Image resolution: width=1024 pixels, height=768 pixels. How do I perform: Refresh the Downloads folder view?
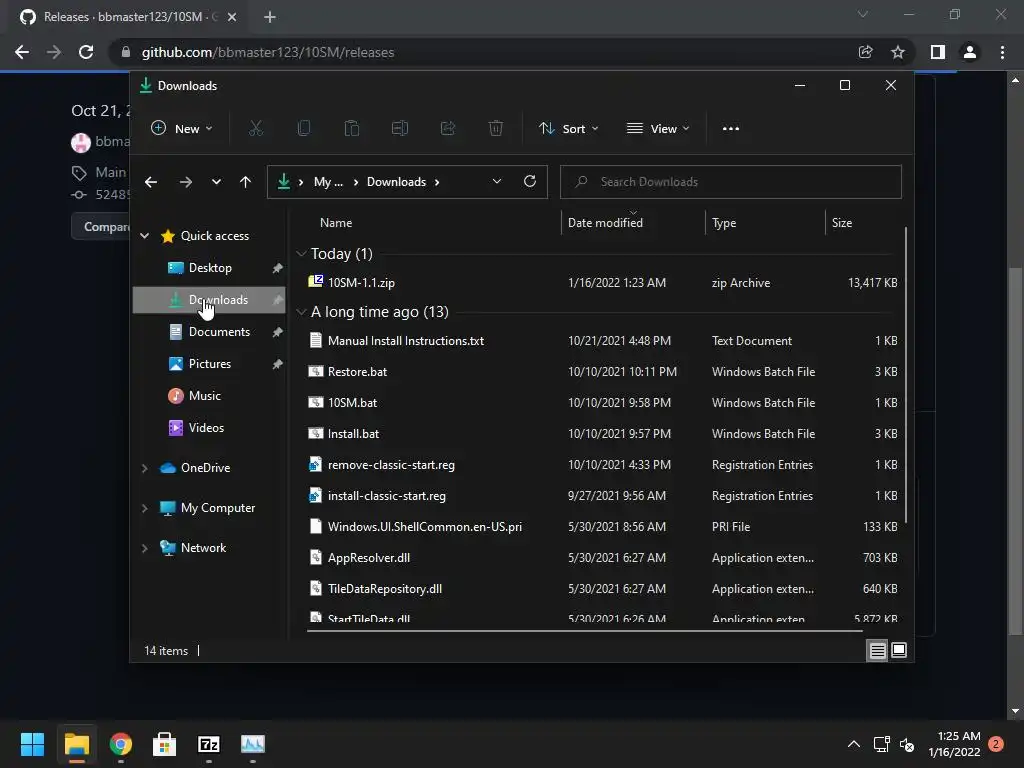(530, 182)
